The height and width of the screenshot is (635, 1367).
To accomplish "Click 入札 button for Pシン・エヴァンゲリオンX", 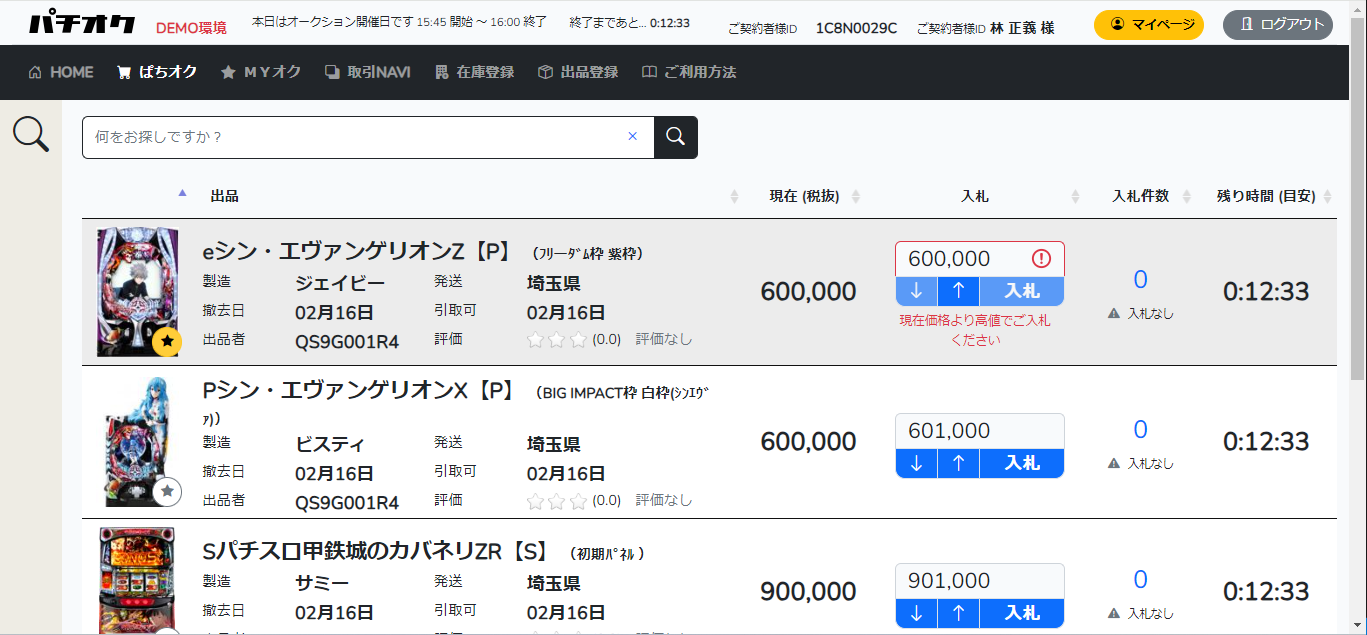I will pos(1022,463).
